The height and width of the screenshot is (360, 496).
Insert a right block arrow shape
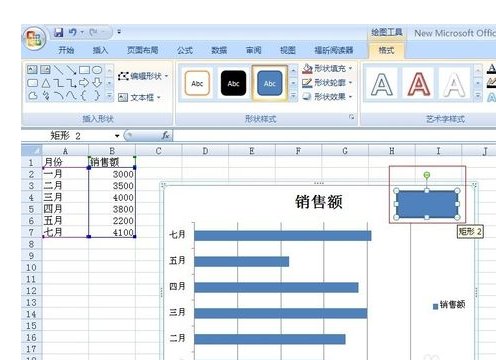tap(84, 83)
